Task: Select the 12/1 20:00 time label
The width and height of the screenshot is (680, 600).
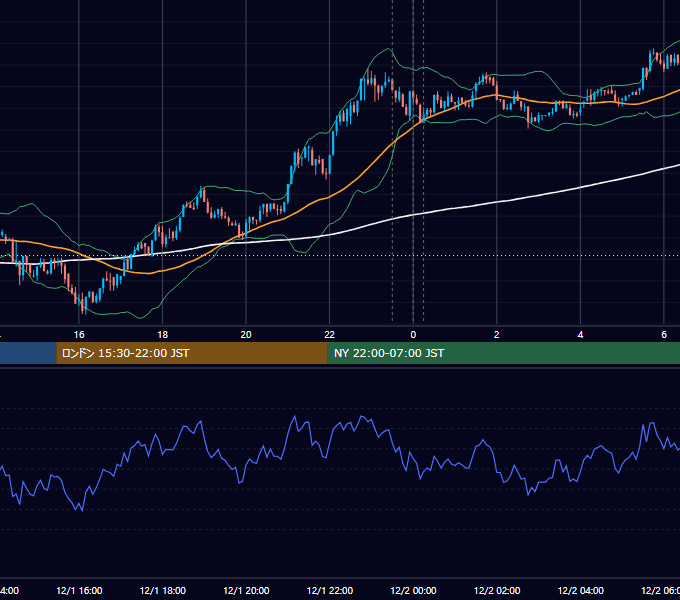Action: 246,590
